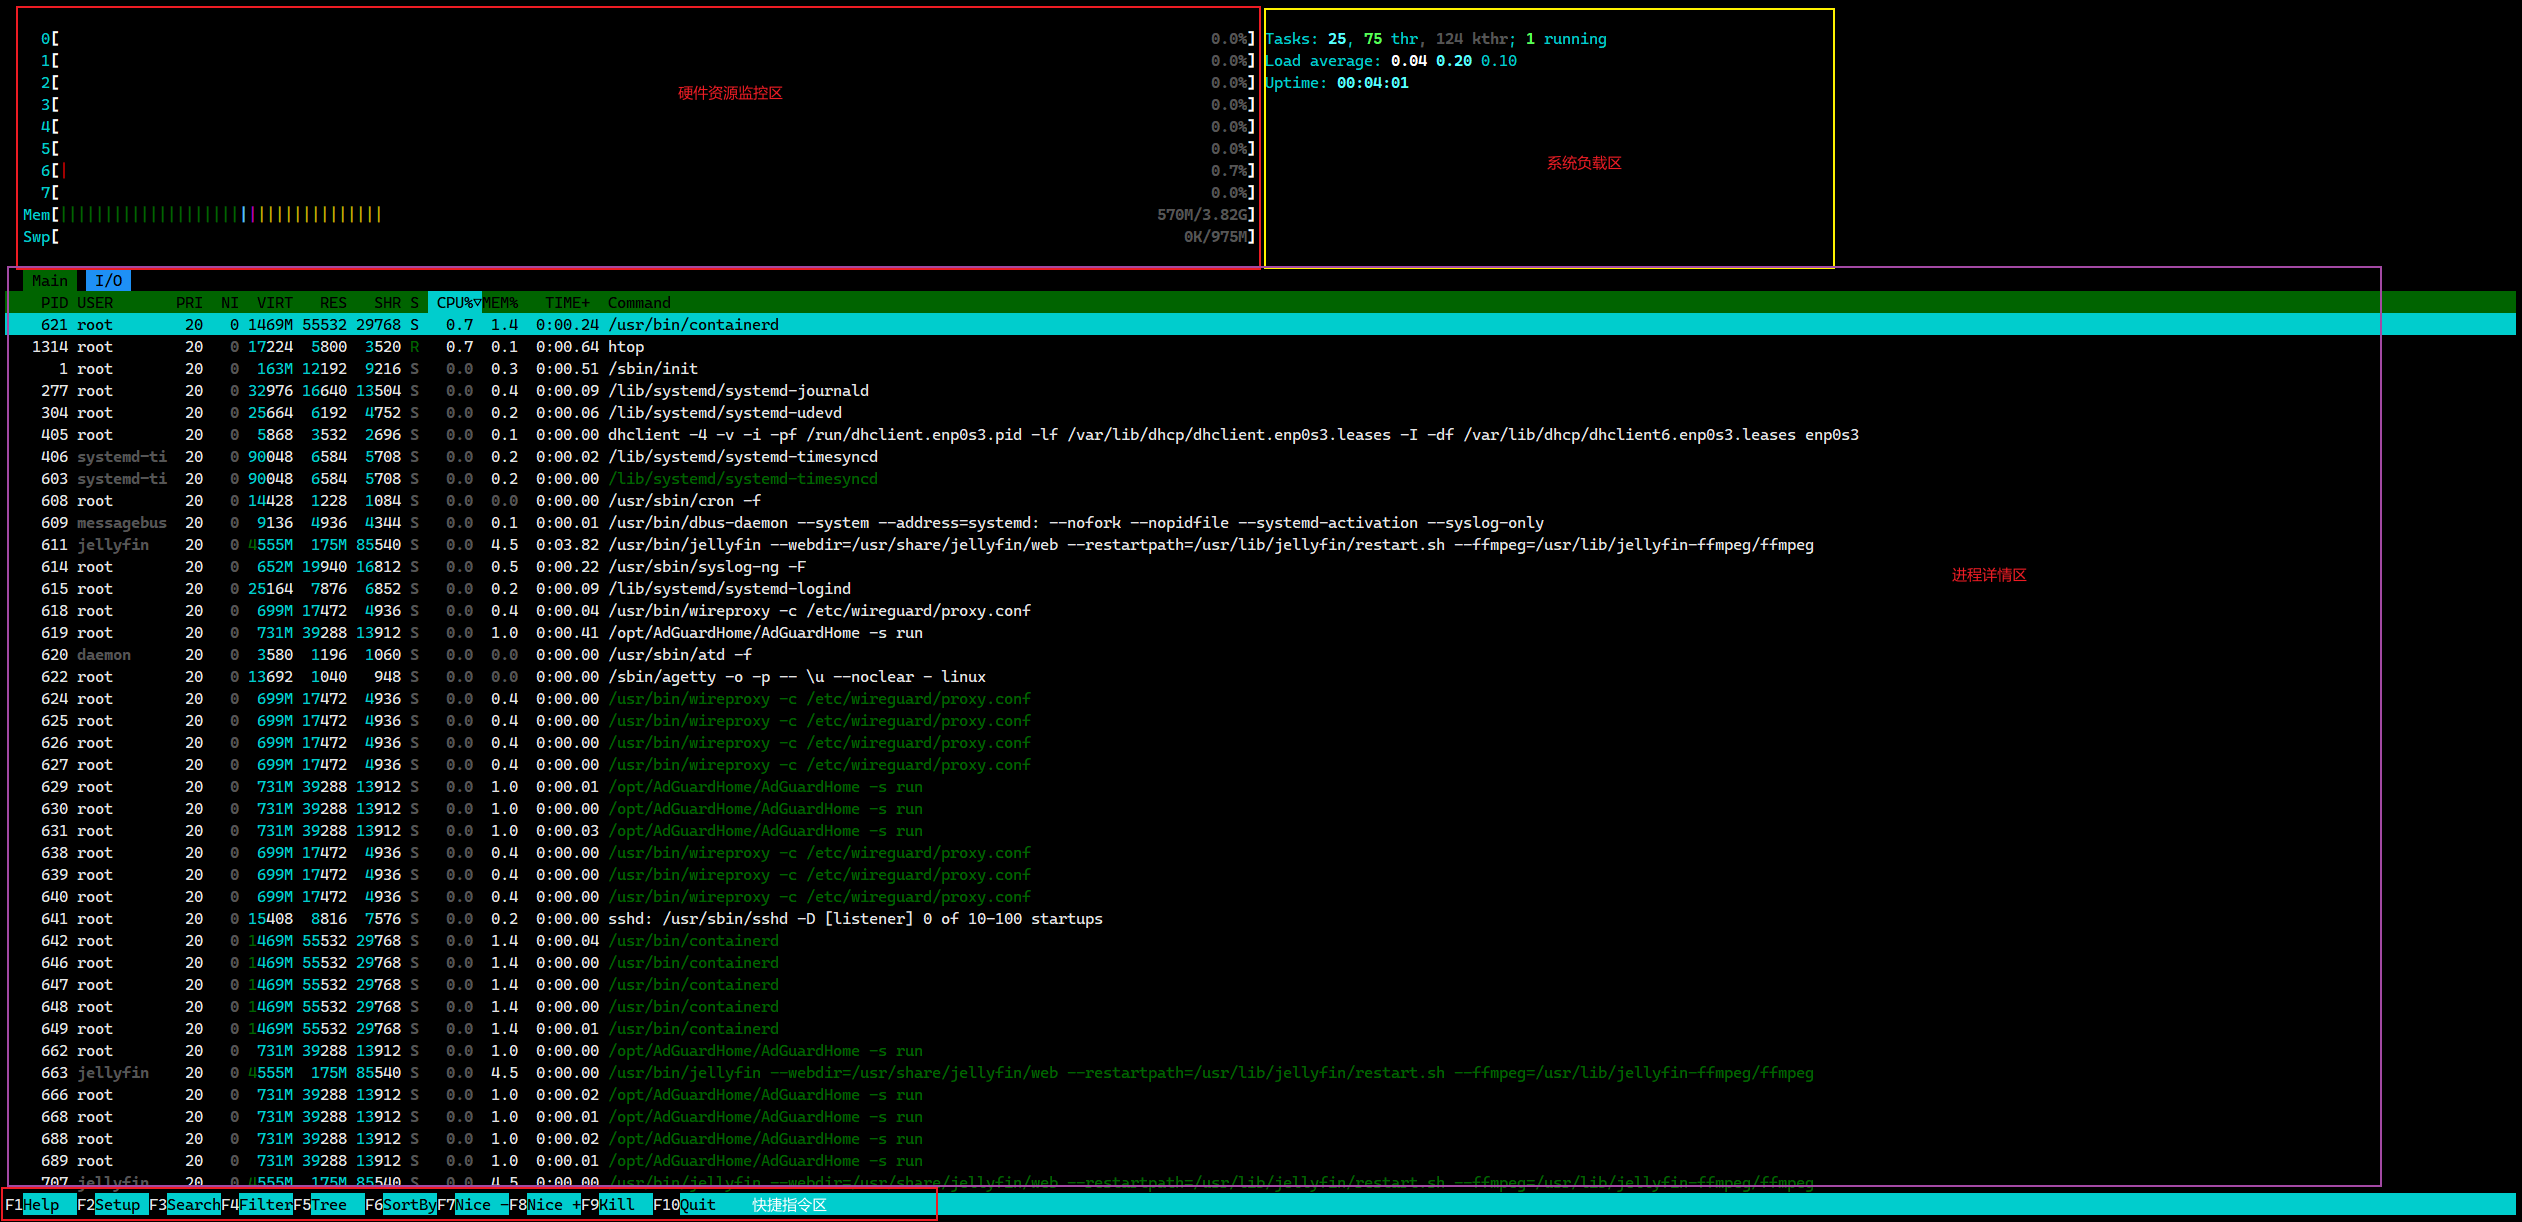
Task: Select the /usr/sbin/atd -f row
Action: tap(1260, 655)
